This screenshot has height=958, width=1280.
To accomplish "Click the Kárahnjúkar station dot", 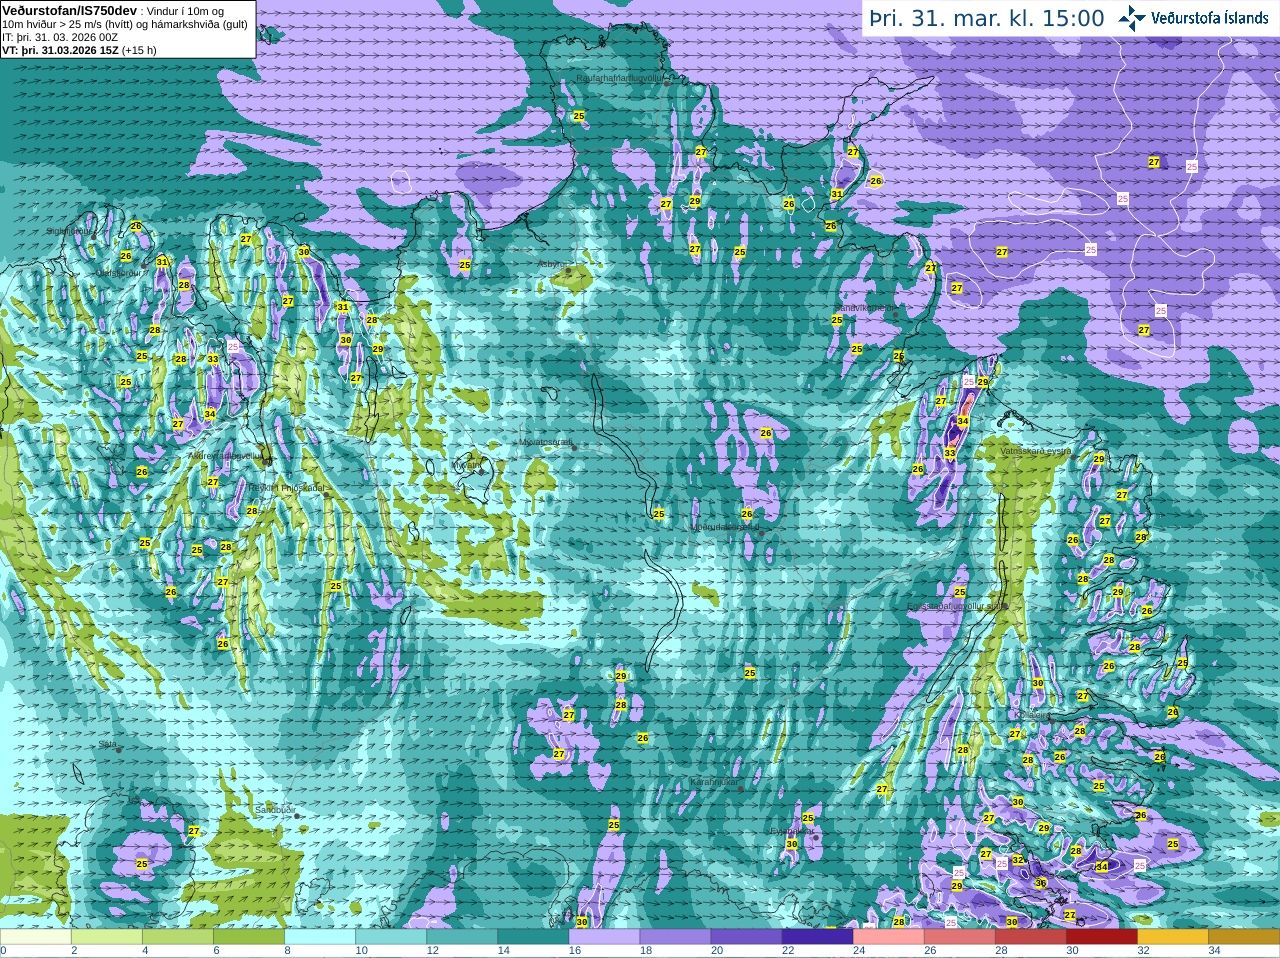I will click(x=741, y=789).
